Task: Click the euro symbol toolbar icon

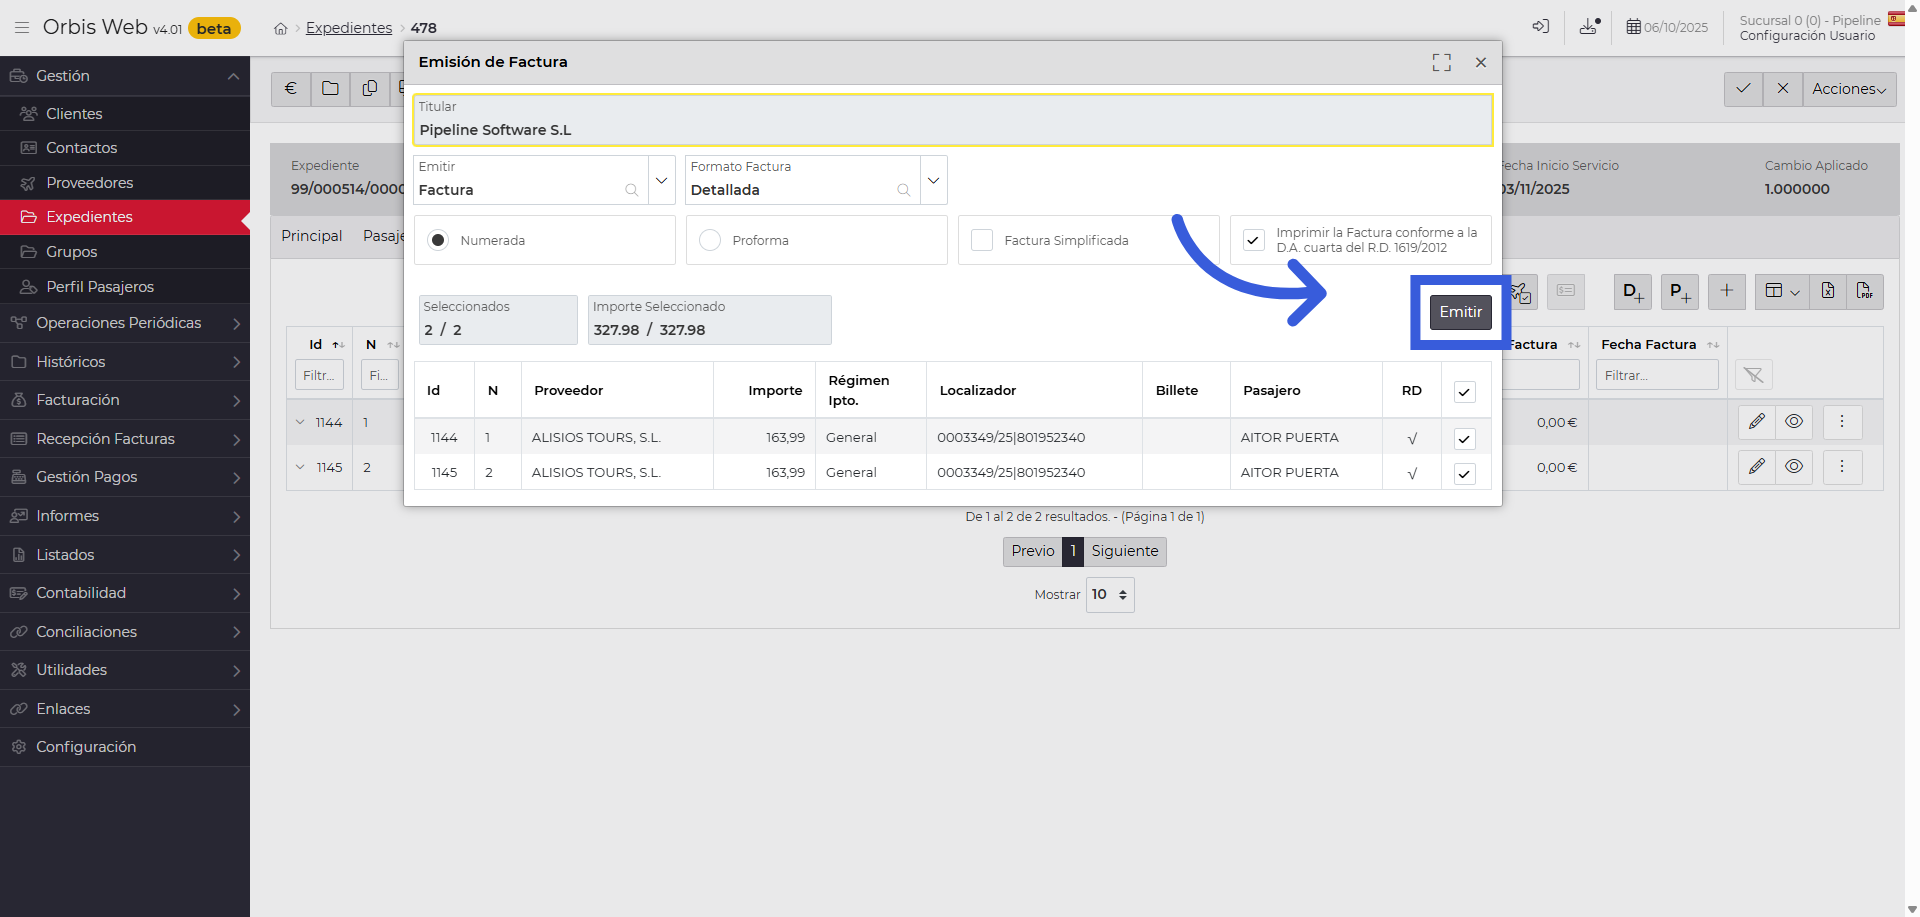Action: [x=291, y=89]
